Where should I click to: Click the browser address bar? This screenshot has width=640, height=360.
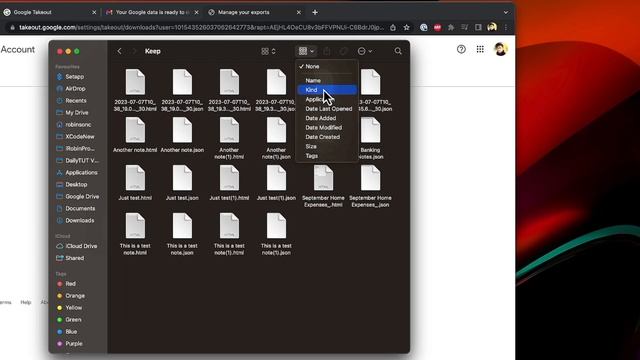click(x=201, y=27)
